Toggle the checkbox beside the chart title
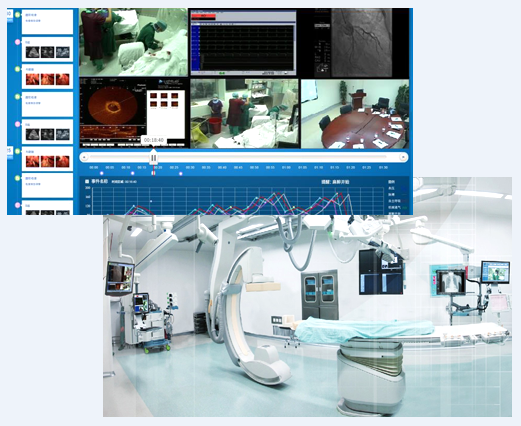 87,182
